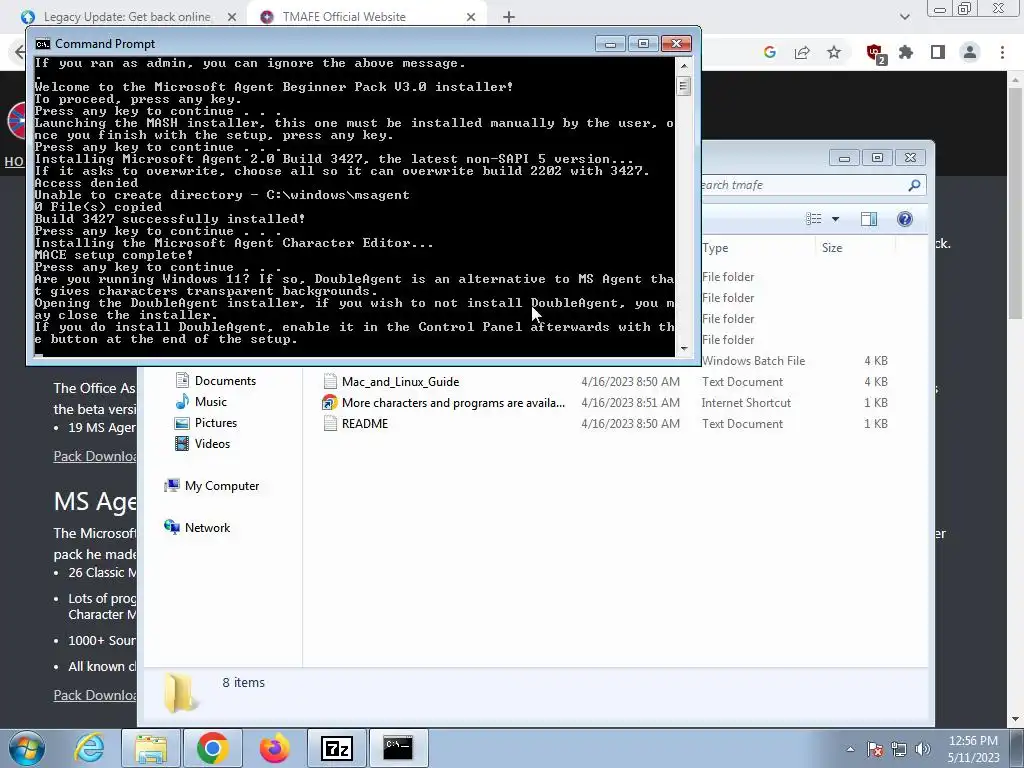The height and width of the screenshot is (768, 1024).
Task: Click Command Prompt scrollbar thumb
Action: tap(684, 86)
